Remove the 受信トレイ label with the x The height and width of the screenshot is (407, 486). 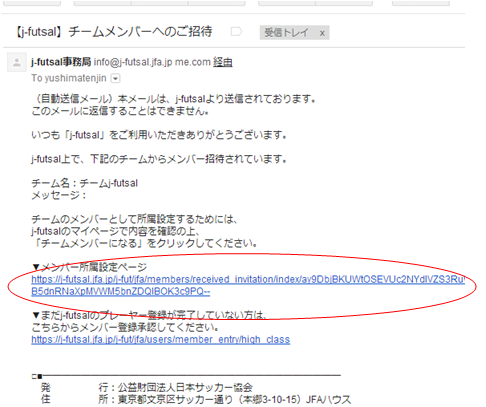(x=322, y=33)
